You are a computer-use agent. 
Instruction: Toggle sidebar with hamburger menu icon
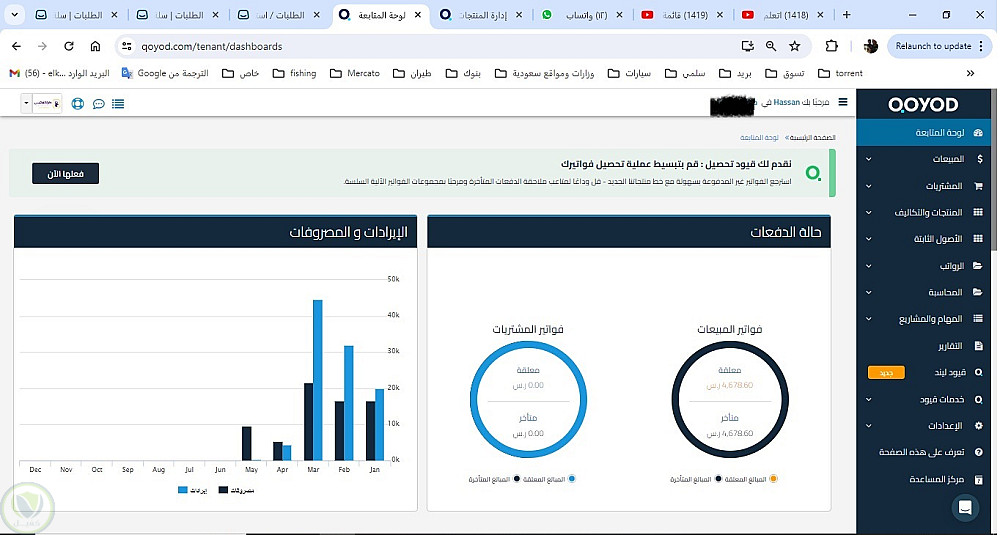[x=843, y=102]
